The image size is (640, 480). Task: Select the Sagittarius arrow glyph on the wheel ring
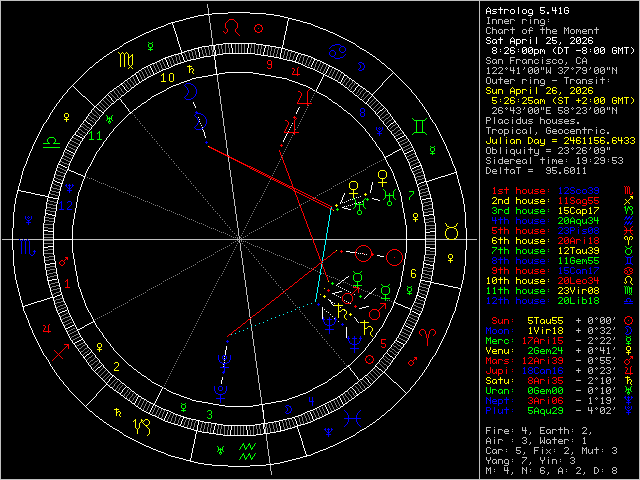tap(60, 352)
